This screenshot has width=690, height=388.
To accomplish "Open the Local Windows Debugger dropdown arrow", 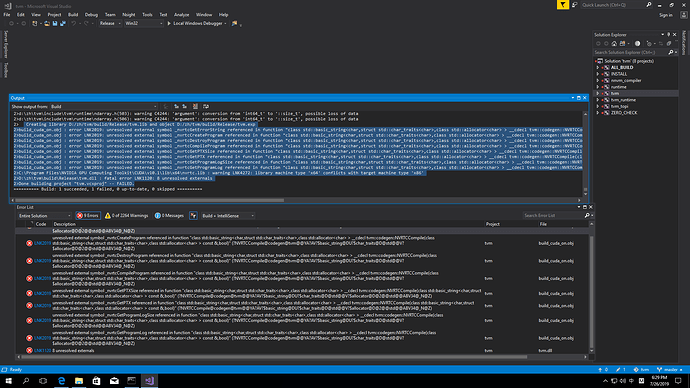I will tap(225, 23).
